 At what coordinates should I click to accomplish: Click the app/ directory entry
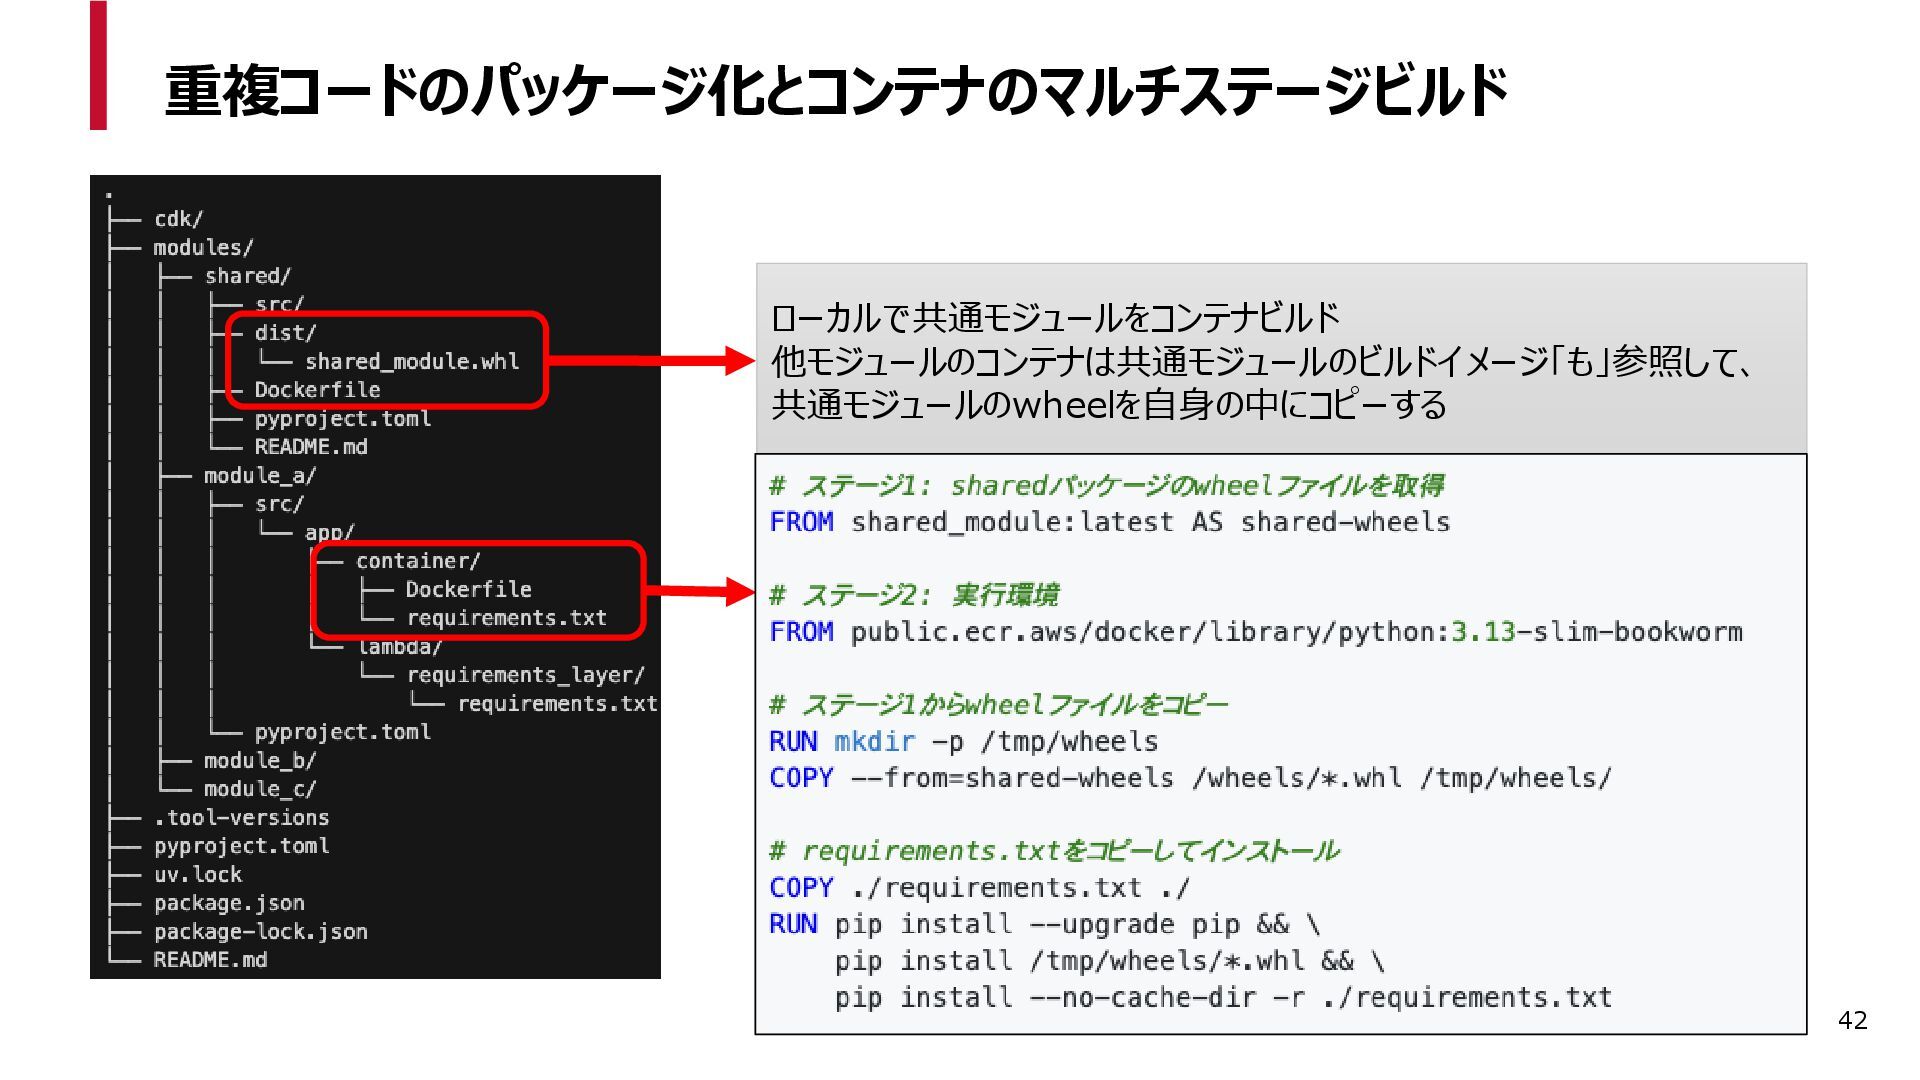pyautogui.click(x=329, y=532)
